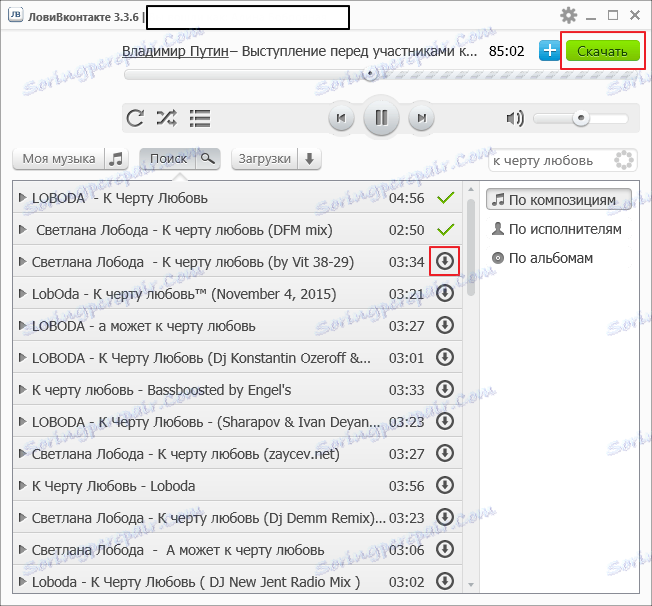Screen dimensions: 652x606
Task: Download the zaycev.net version
Action: [x=445, y=453]
